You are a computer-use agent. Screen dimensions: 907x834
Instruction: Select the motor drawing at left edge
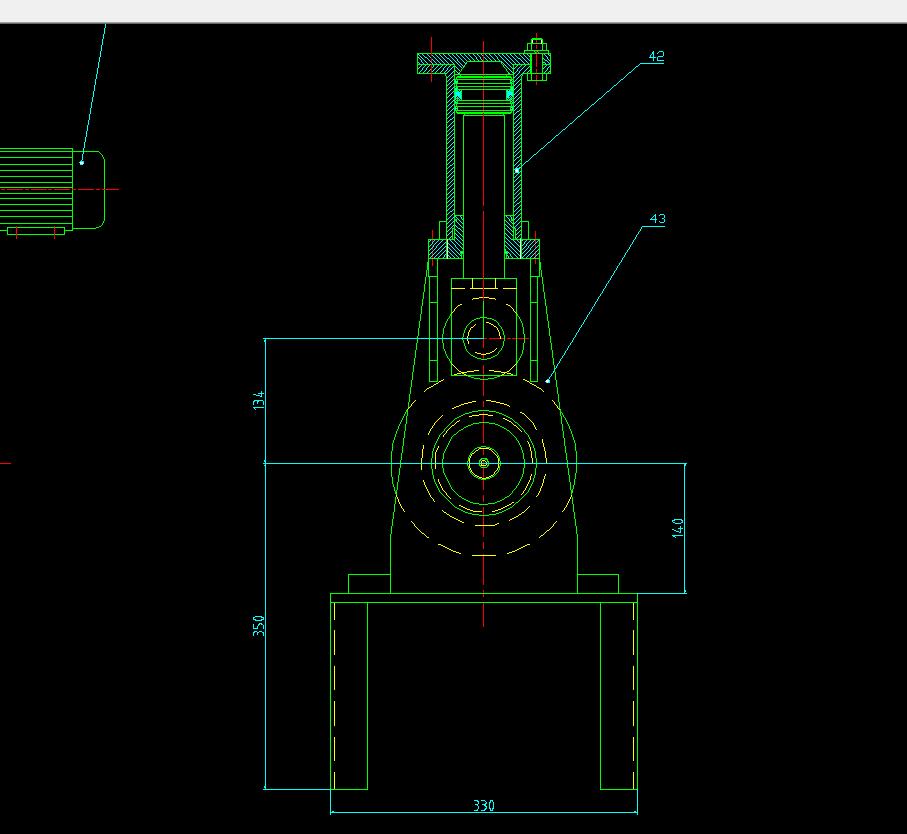tap(52, 191)
